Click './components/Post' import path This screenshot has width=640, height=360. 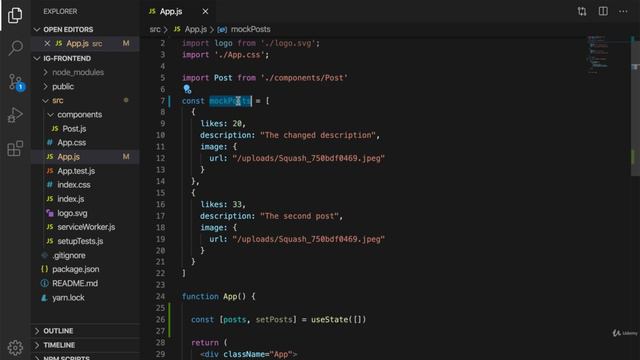click(304, 78)
